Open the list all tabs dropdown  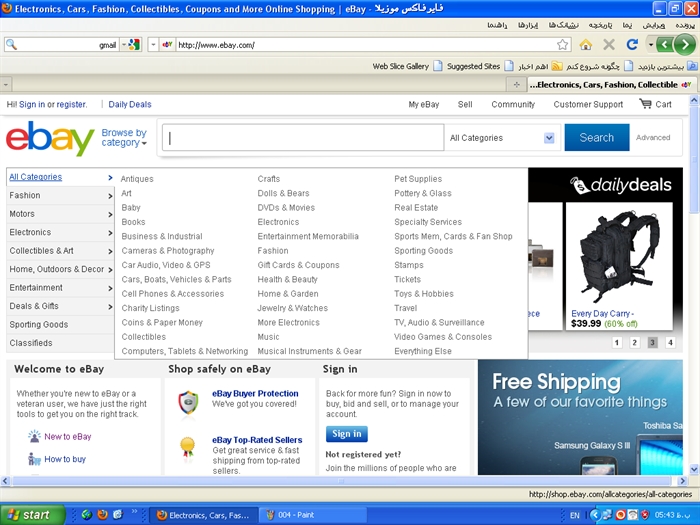(x=6, y=84)
